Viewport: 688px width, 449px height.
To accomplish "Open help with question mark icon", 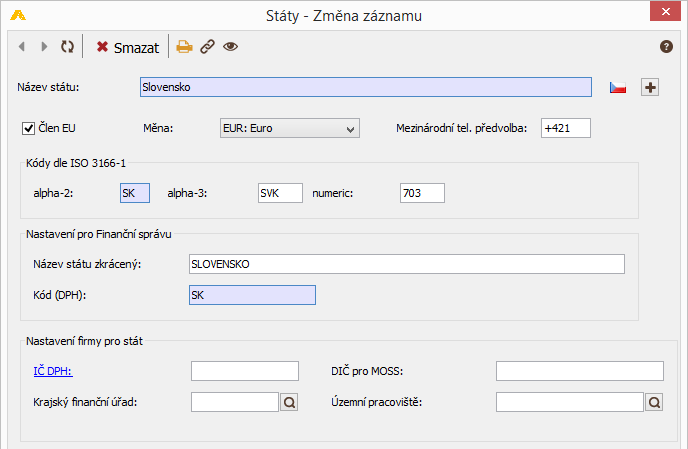I will 666,46.
